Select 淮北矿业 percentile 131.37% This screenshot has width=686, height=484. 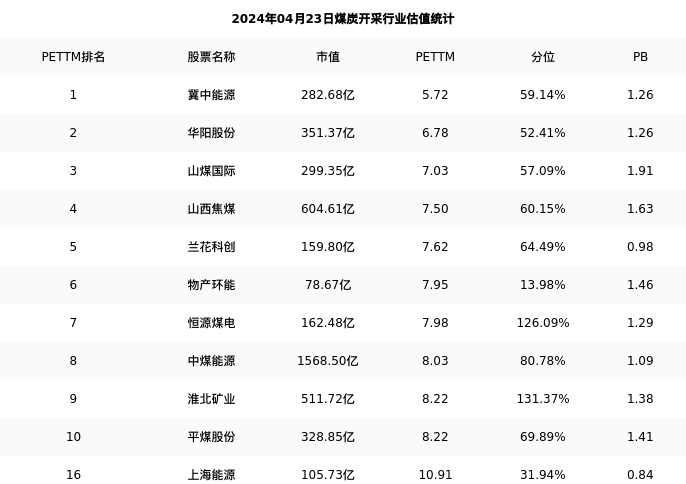(543, 399)
